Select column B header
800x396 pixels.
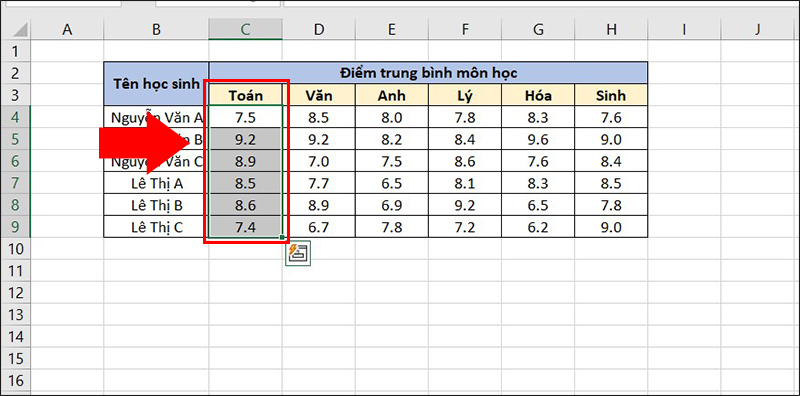156,30
